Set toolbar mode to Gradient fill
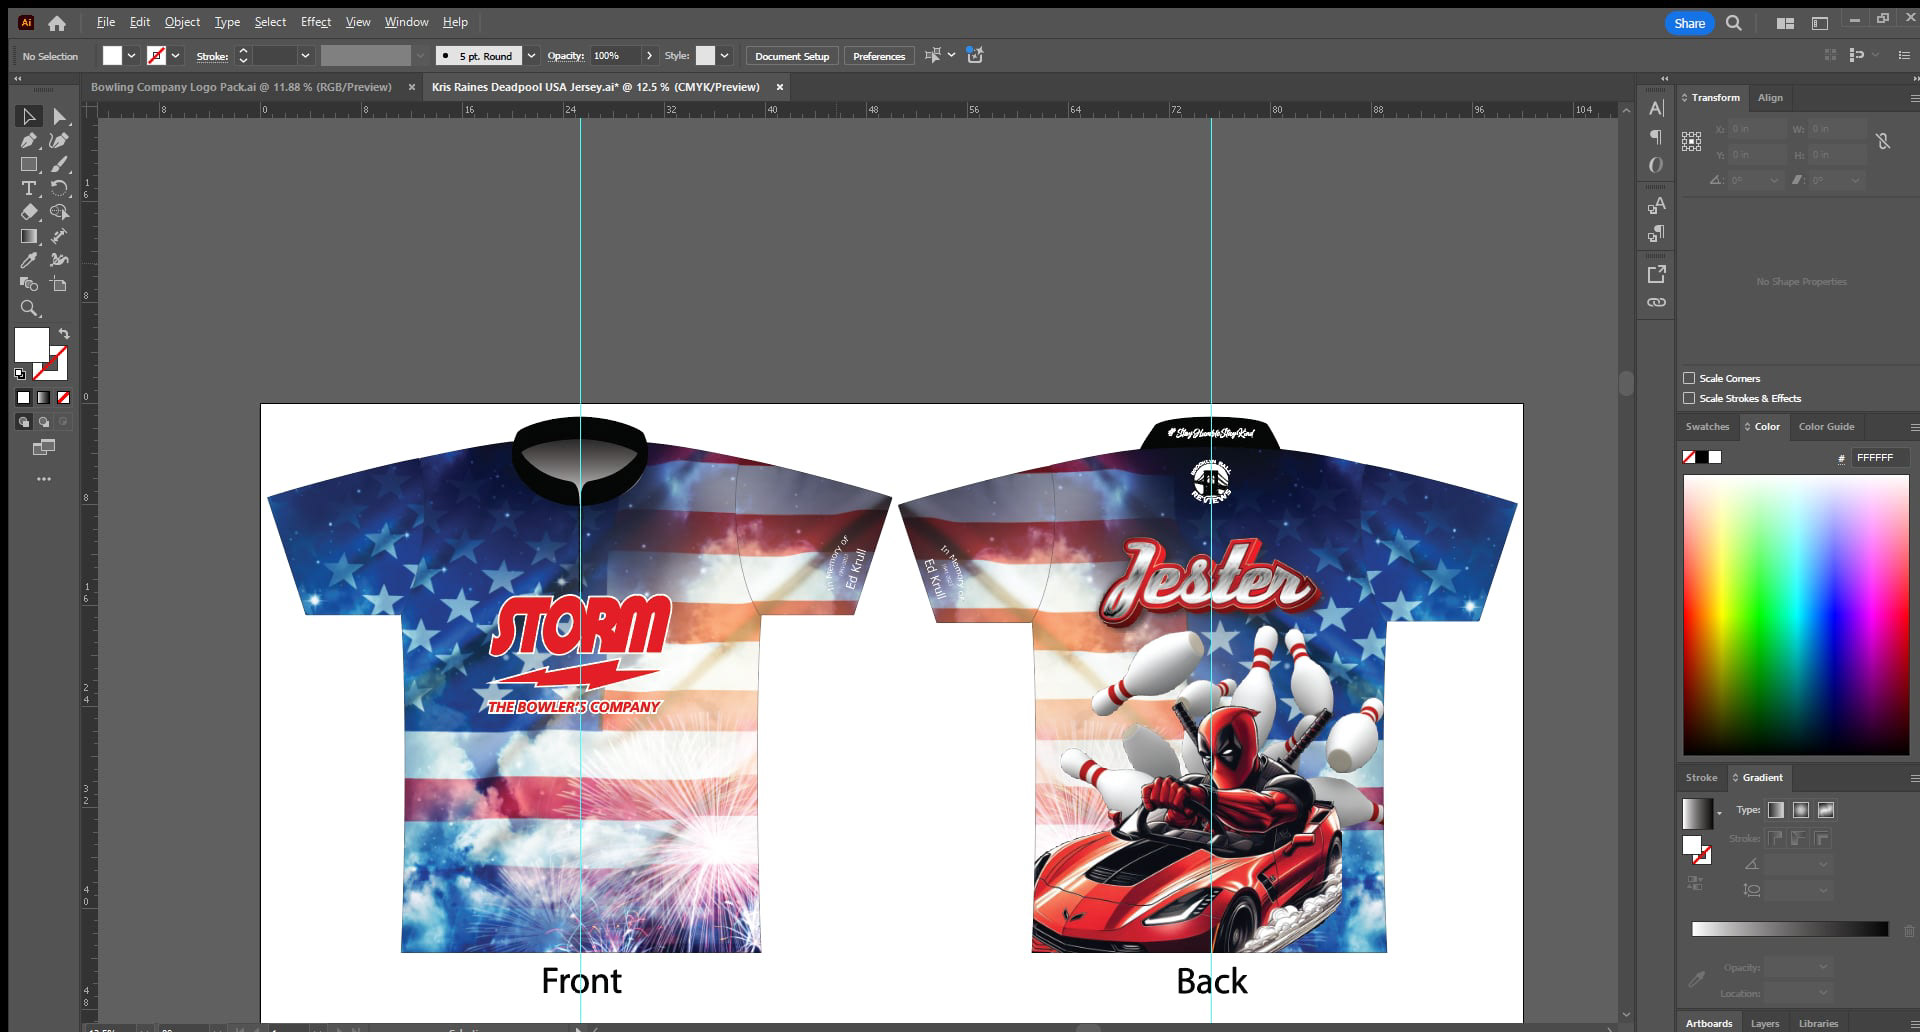This screenshot has height=1032, width=1920. pyautogui.click(x=43, y=397)
